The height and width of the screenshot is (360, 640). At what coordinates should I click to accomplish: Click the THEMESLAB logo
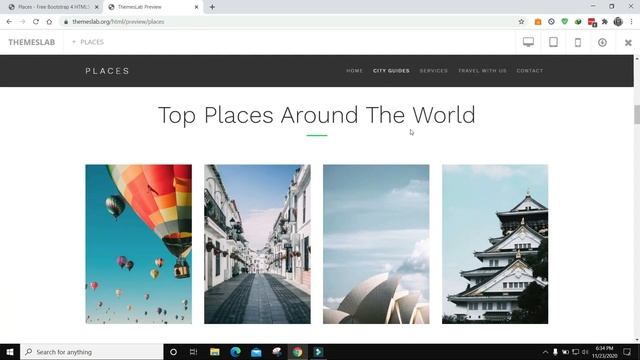click(31, 42)
